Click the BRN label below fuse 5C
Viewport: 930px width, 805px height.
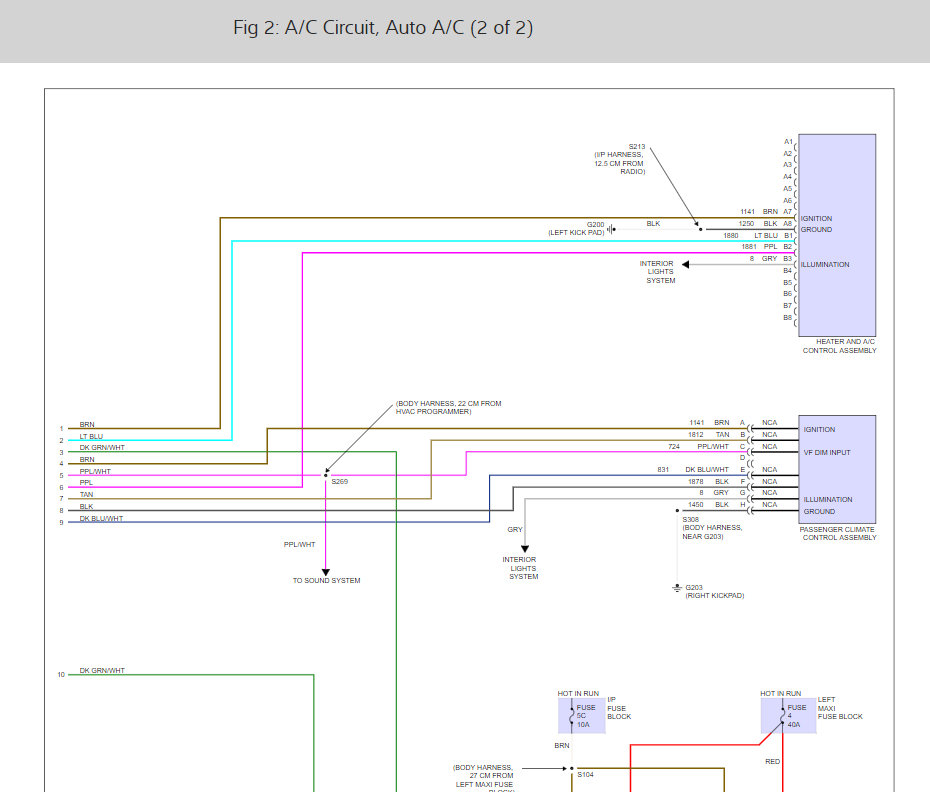coord(562,746)
